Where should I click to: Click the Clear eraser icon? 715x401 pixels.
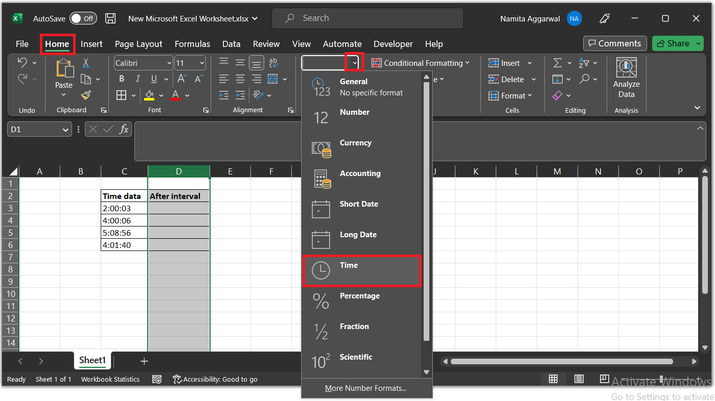[x=557, y=95]
